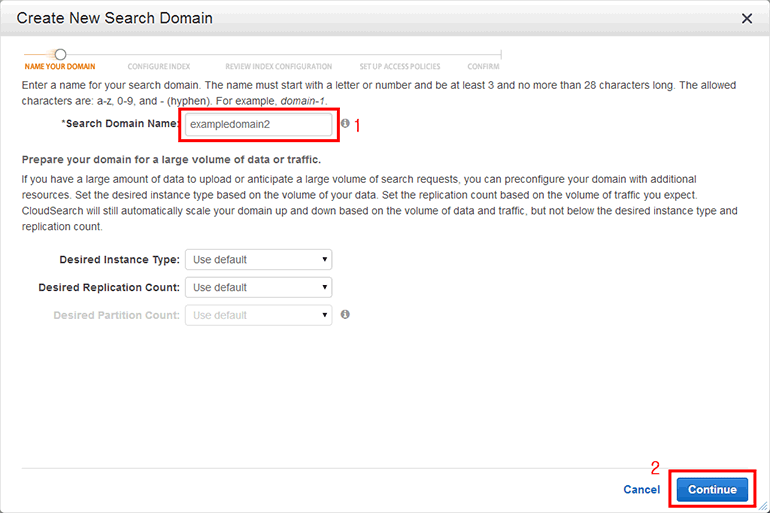Click the Cancel link
The height and width of the screenshot is (513, 770).
[x=641, y=490]
